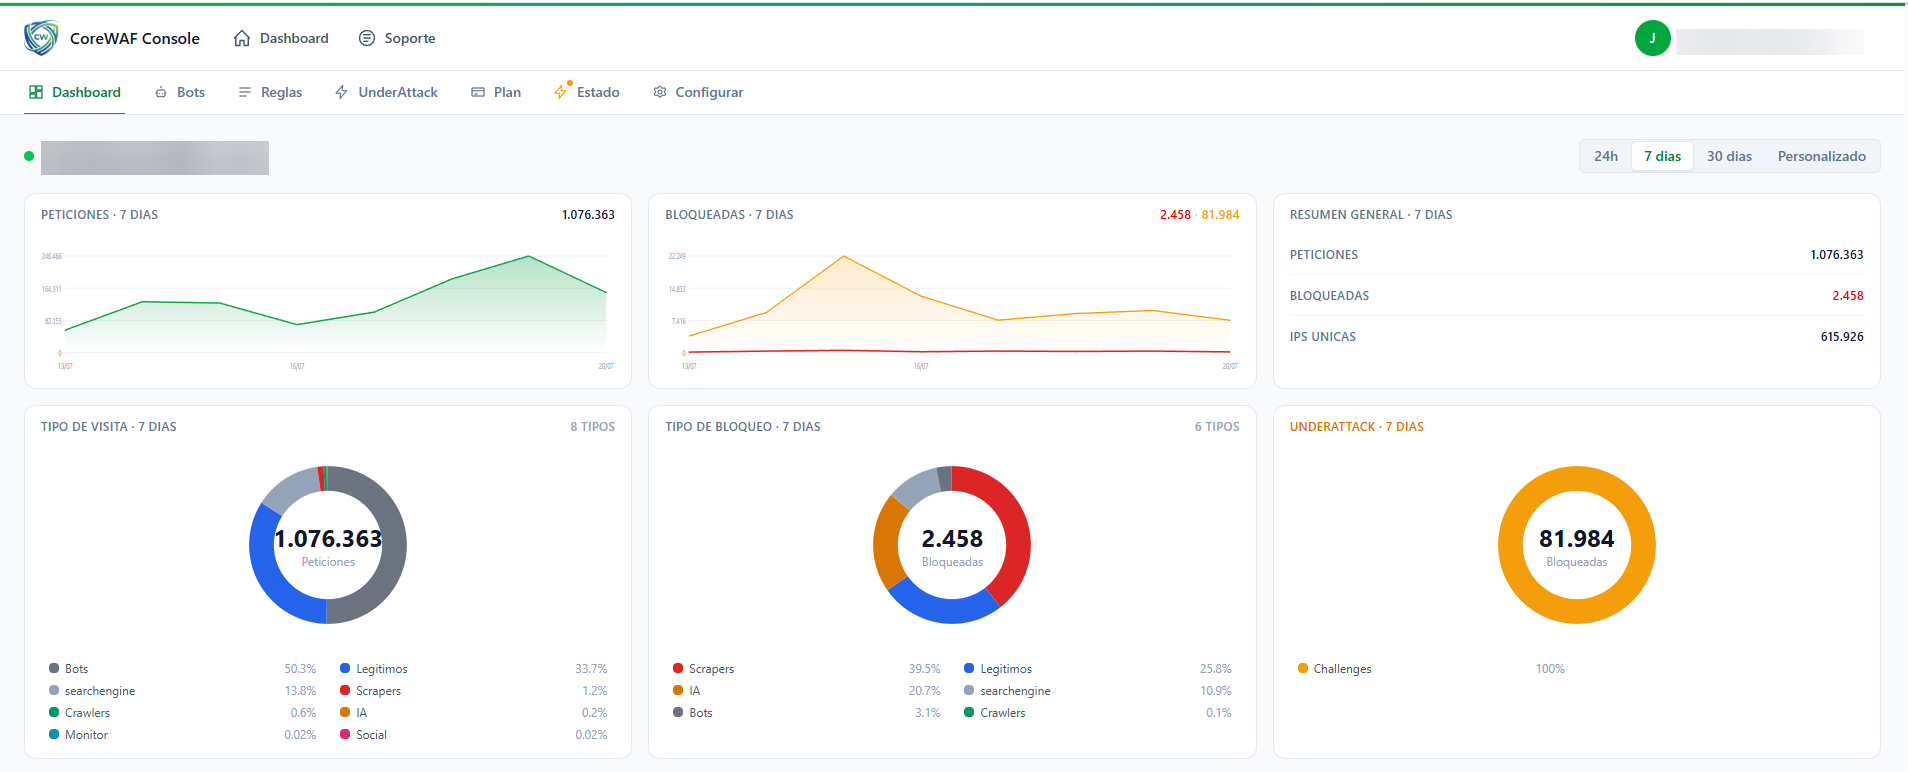Screen dimensions: 1908x772
Task: Click the CoreWAF Console title
Action: click(135, 38)
